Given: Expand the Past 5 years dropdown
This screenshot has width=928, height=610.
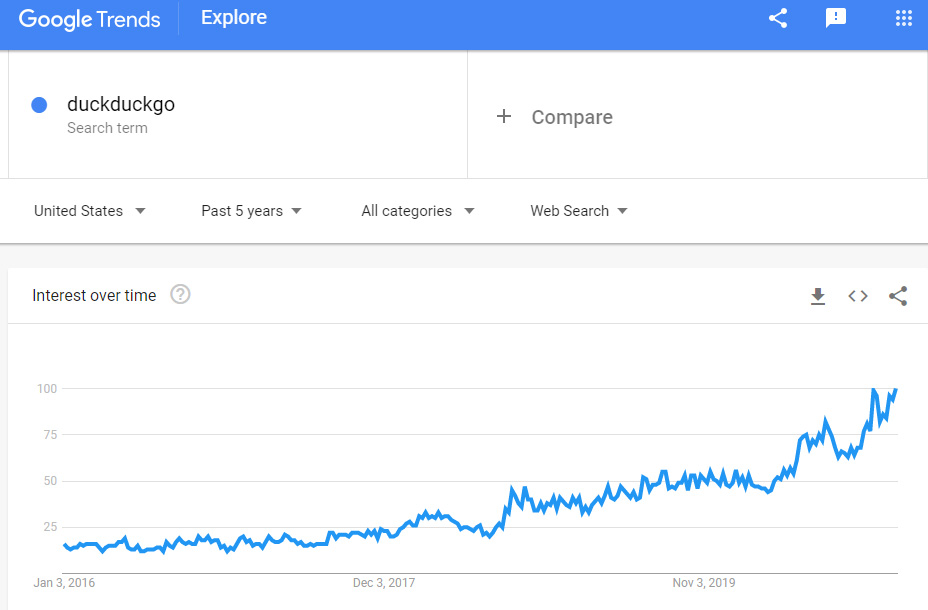Looking at the screenshot, I should coord(251,211).
